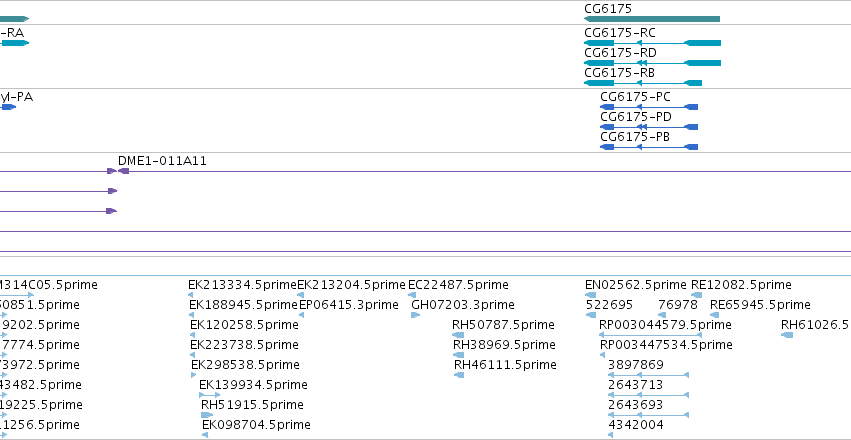The width and height of the screenshot is (851, 440).
Task: Select the EP06415.3prime label
Action: point(349,305)
